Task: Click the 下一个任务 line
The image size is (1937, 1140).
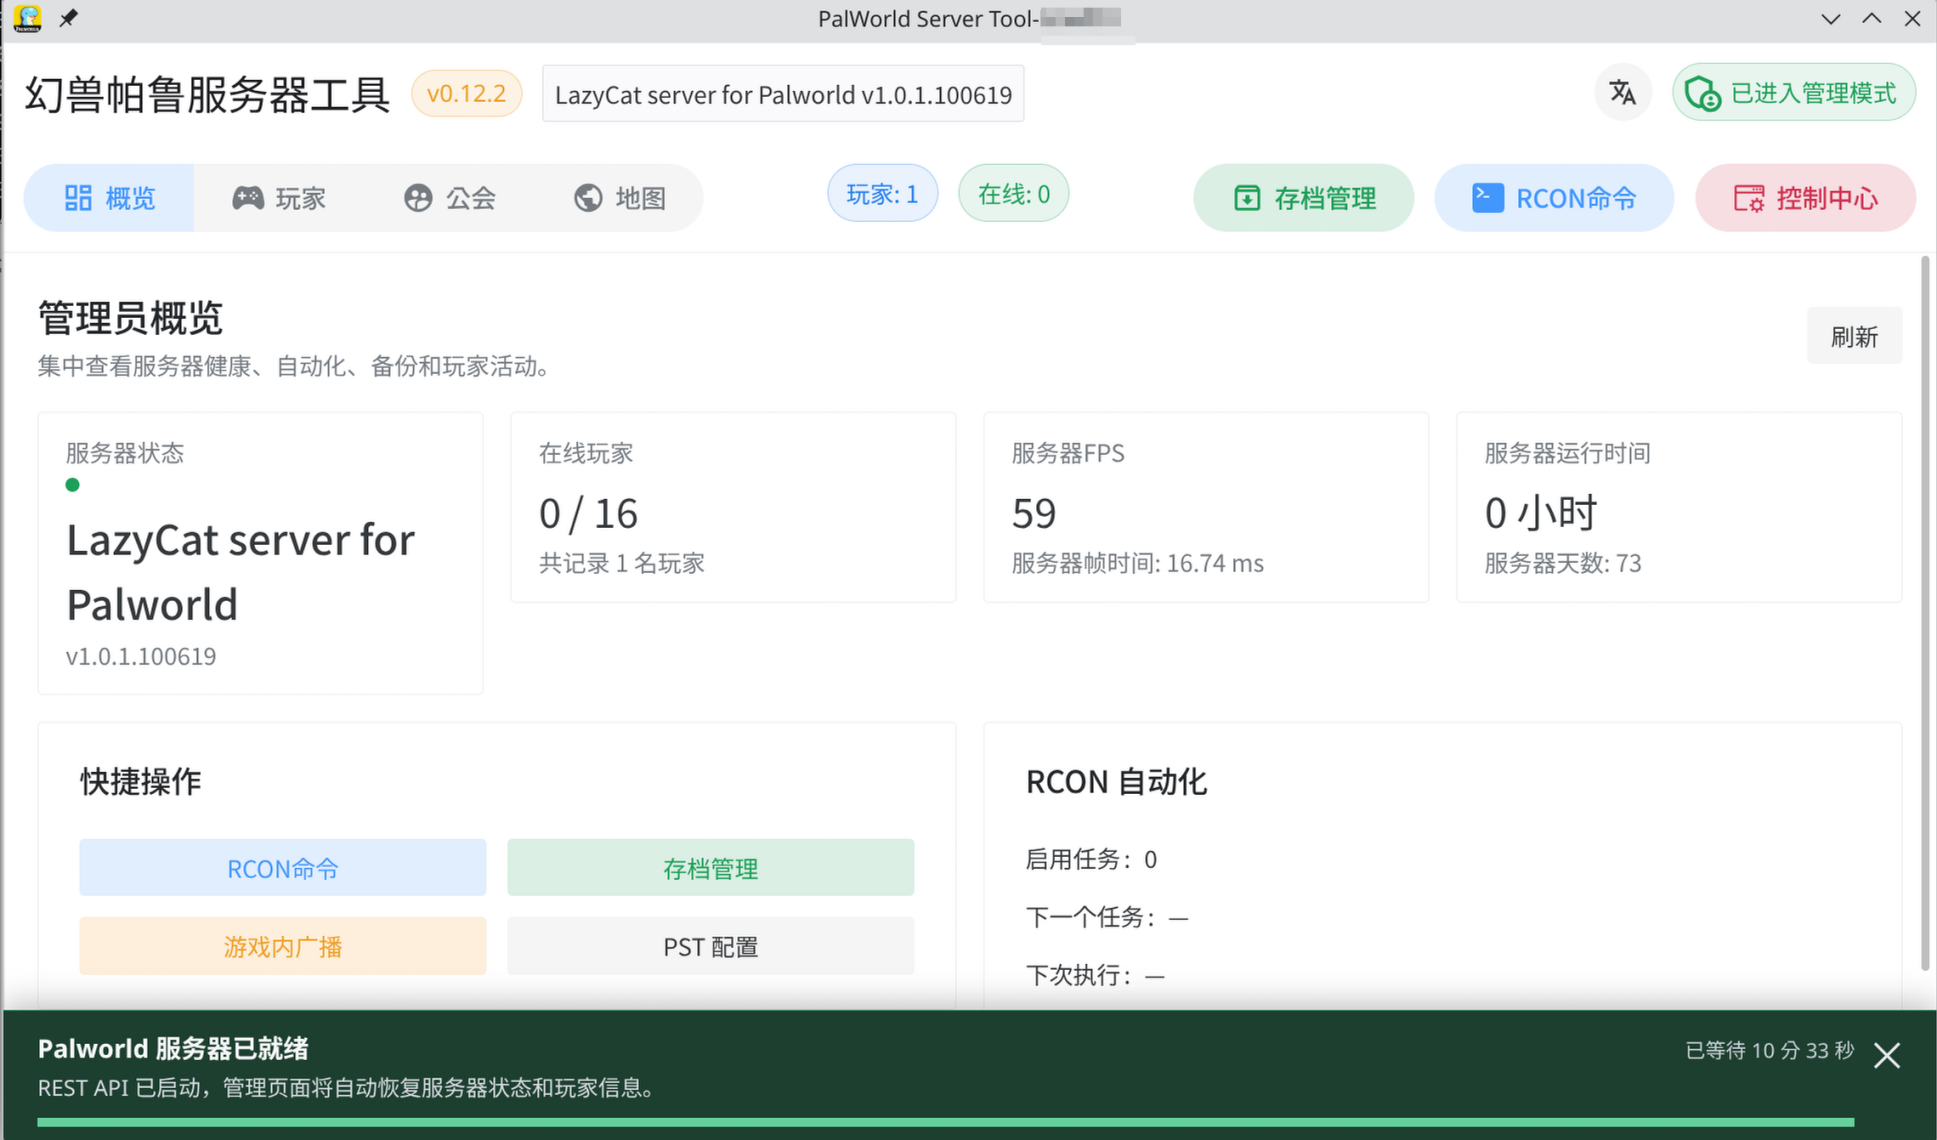Action: tap(1107, 917)
